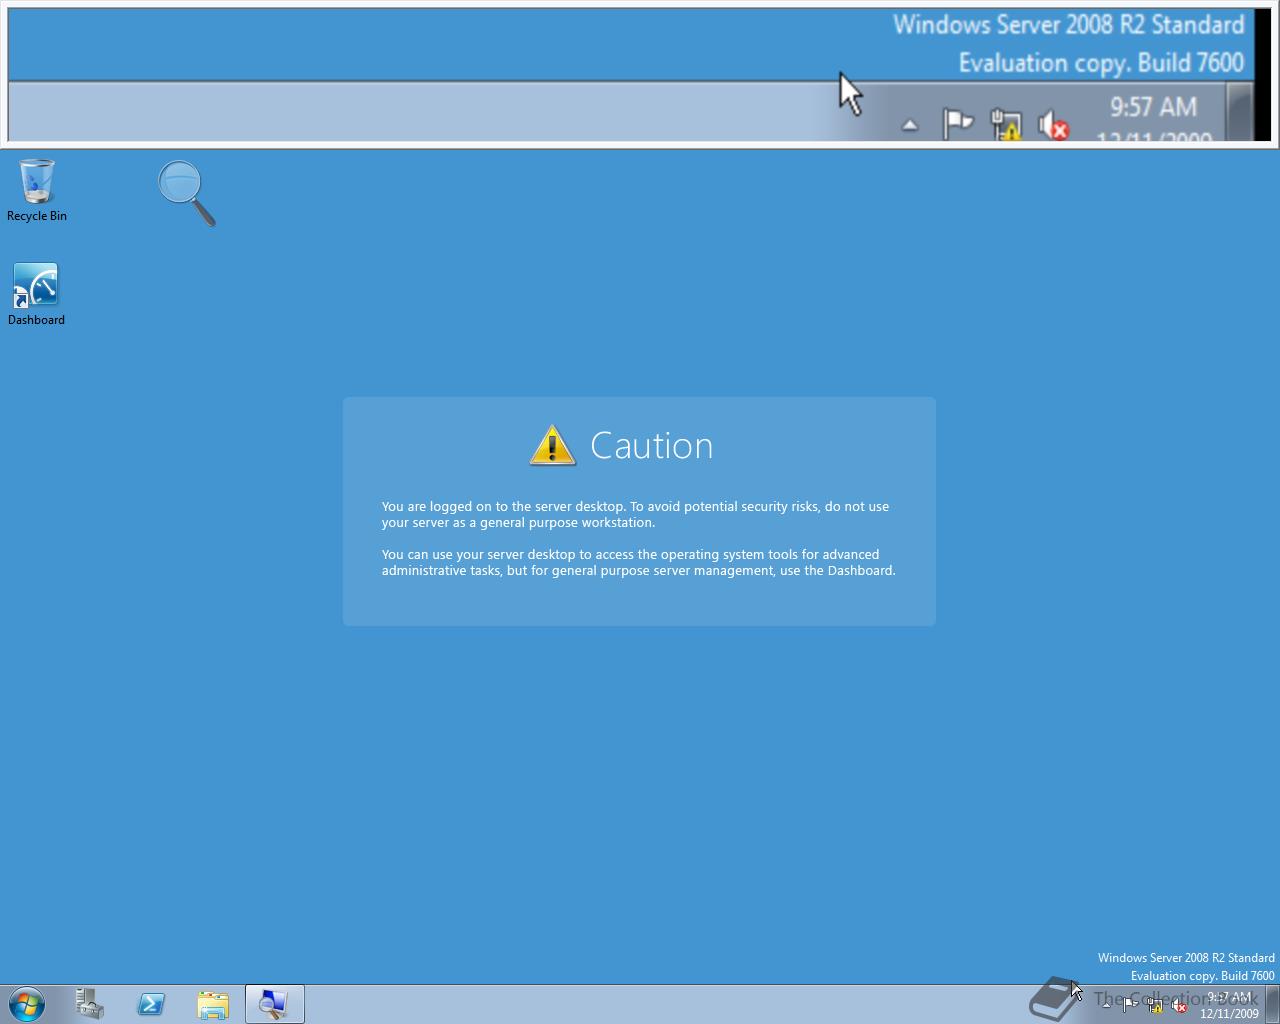Click the Magnifier glass icon on desktop

(x=187, y=194)
